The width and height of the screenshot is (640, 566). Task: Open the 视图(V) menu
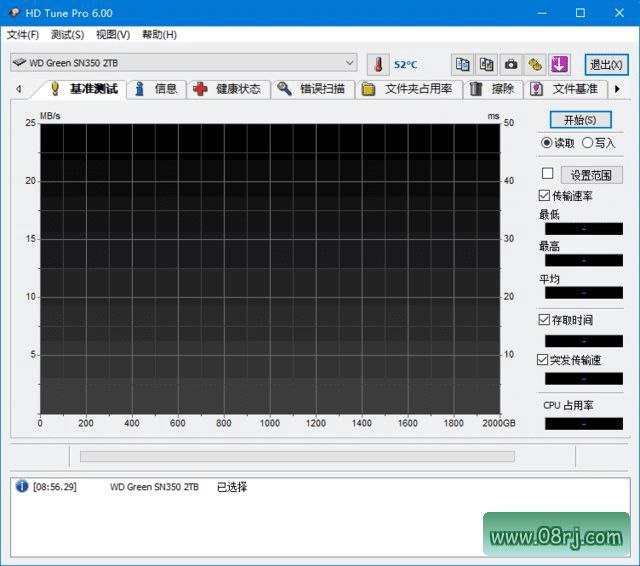[113, 35]
